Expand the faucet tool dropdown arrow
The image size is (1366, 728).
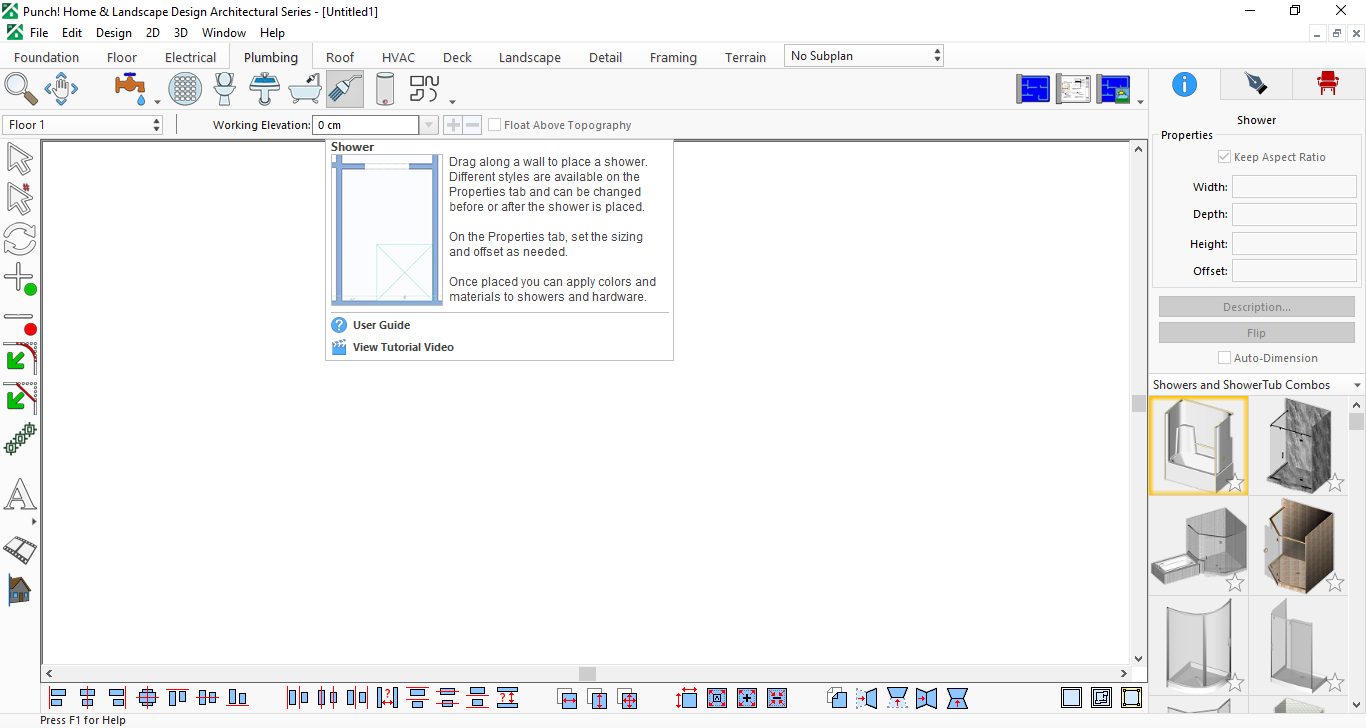click(x=157, y=101)
